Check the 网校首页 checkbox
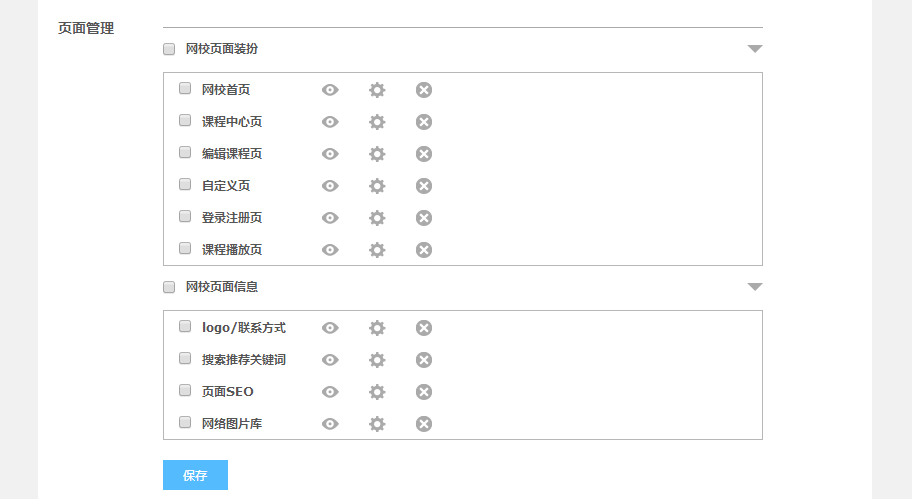 coord(185,88)
